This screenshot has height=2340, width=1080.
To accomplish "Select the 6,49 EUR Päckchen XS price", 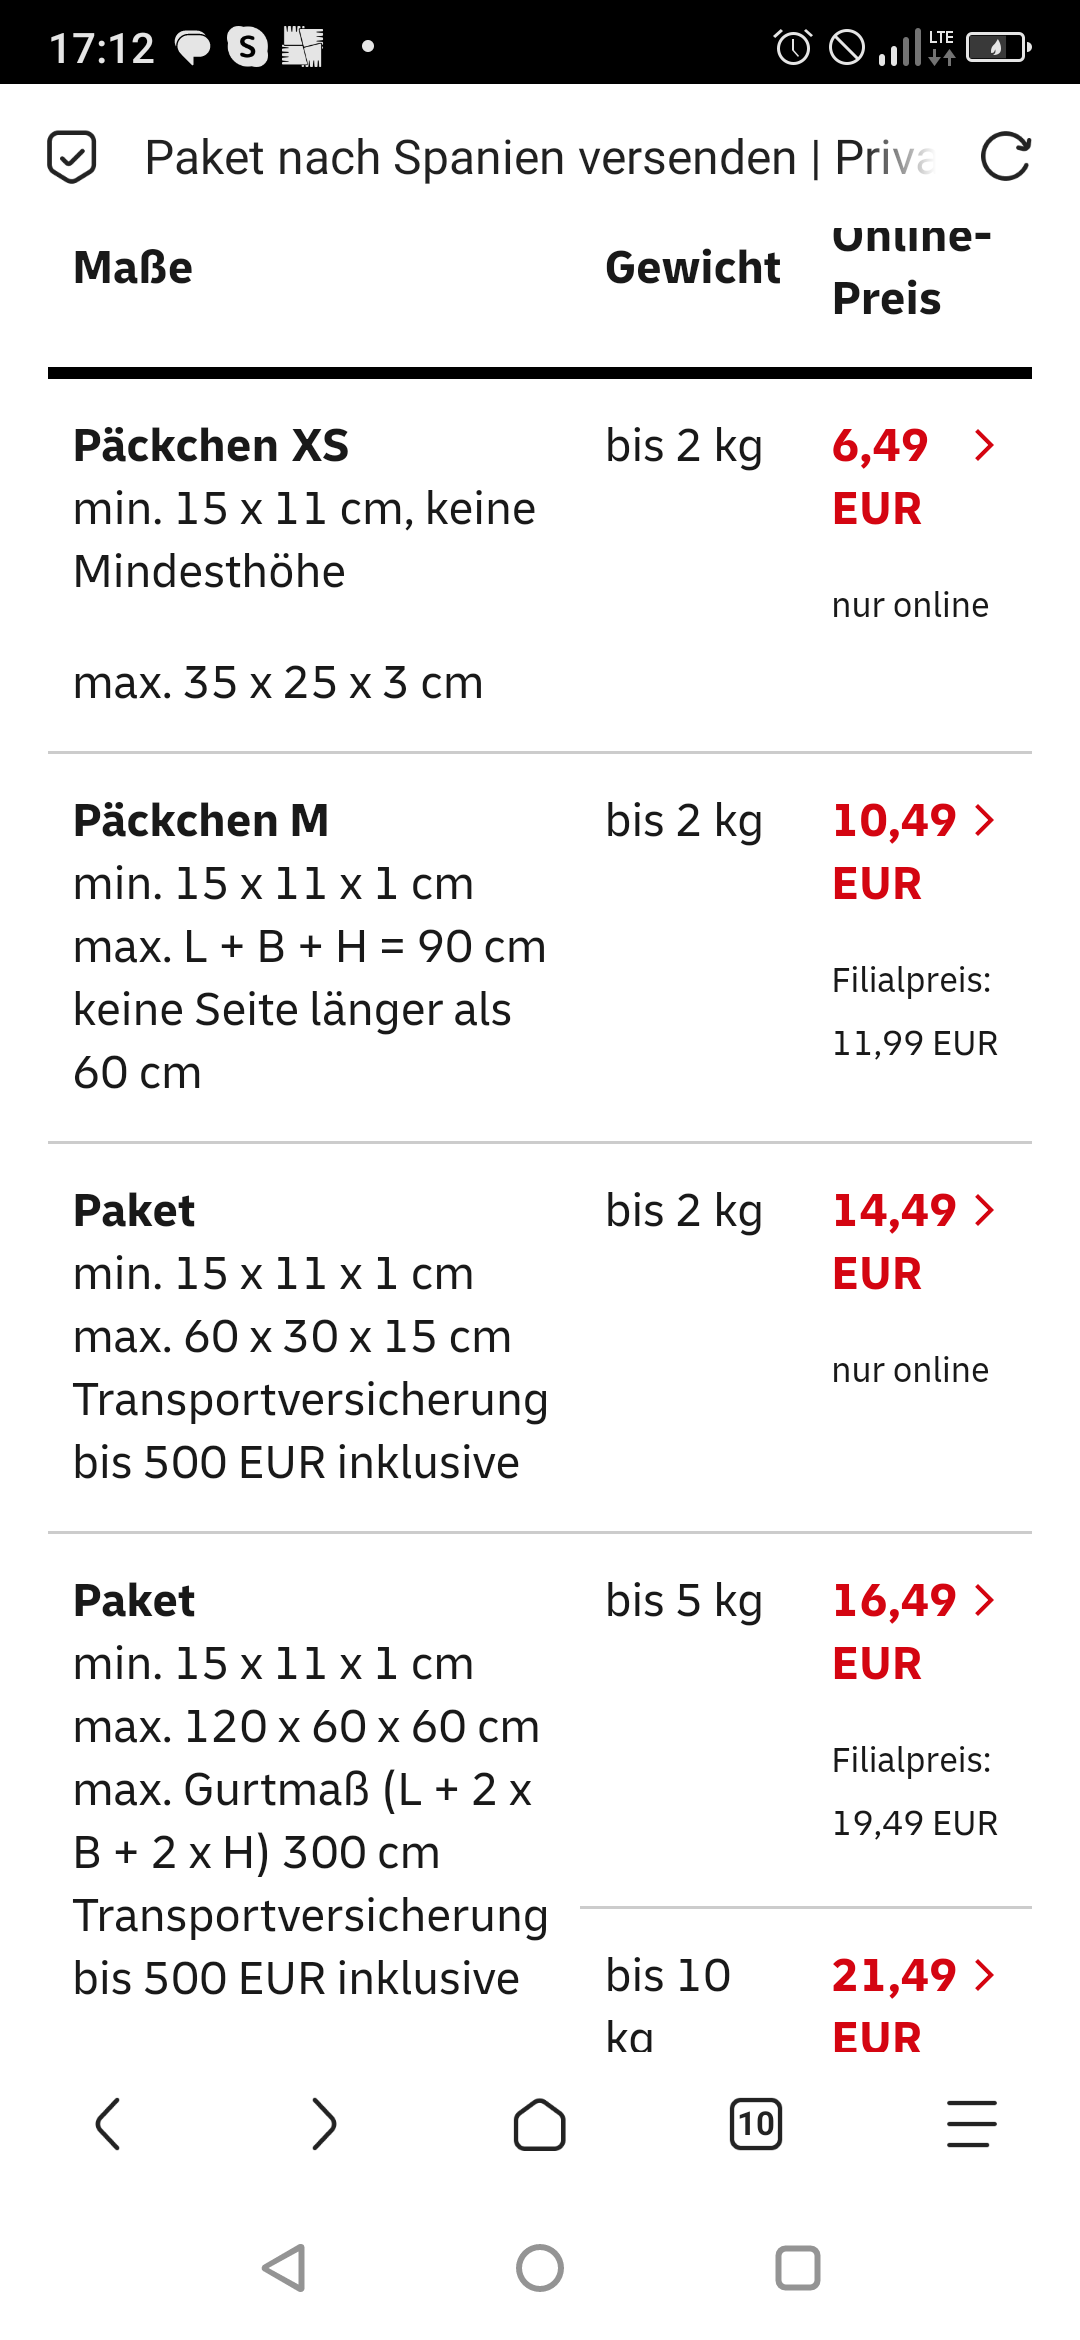I will pos(880,476).
